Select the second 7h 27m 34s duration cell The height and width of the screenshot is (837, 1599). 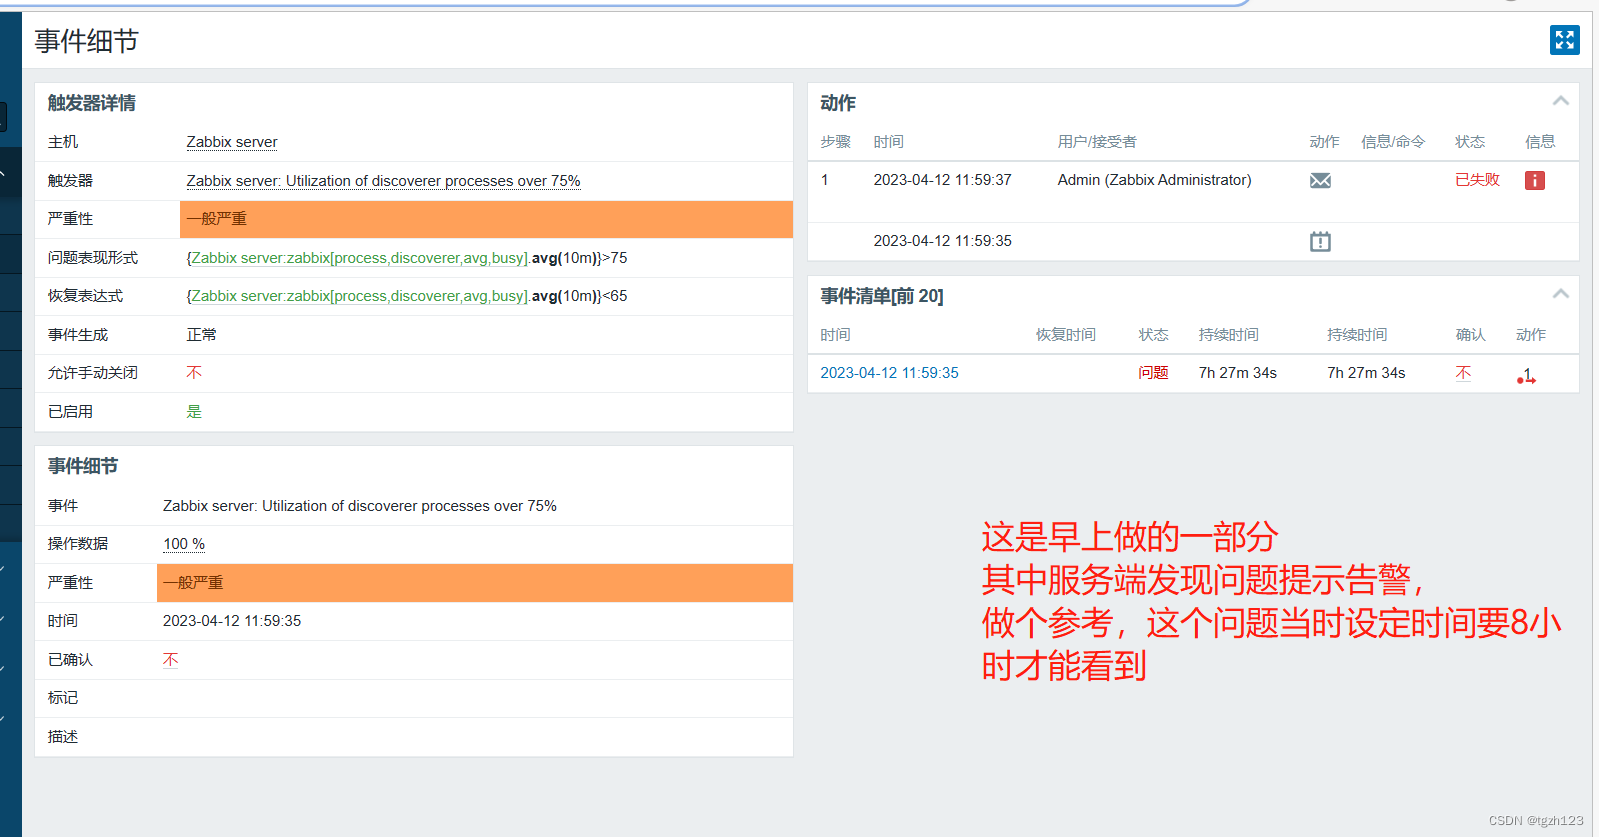click(1366, 373)
